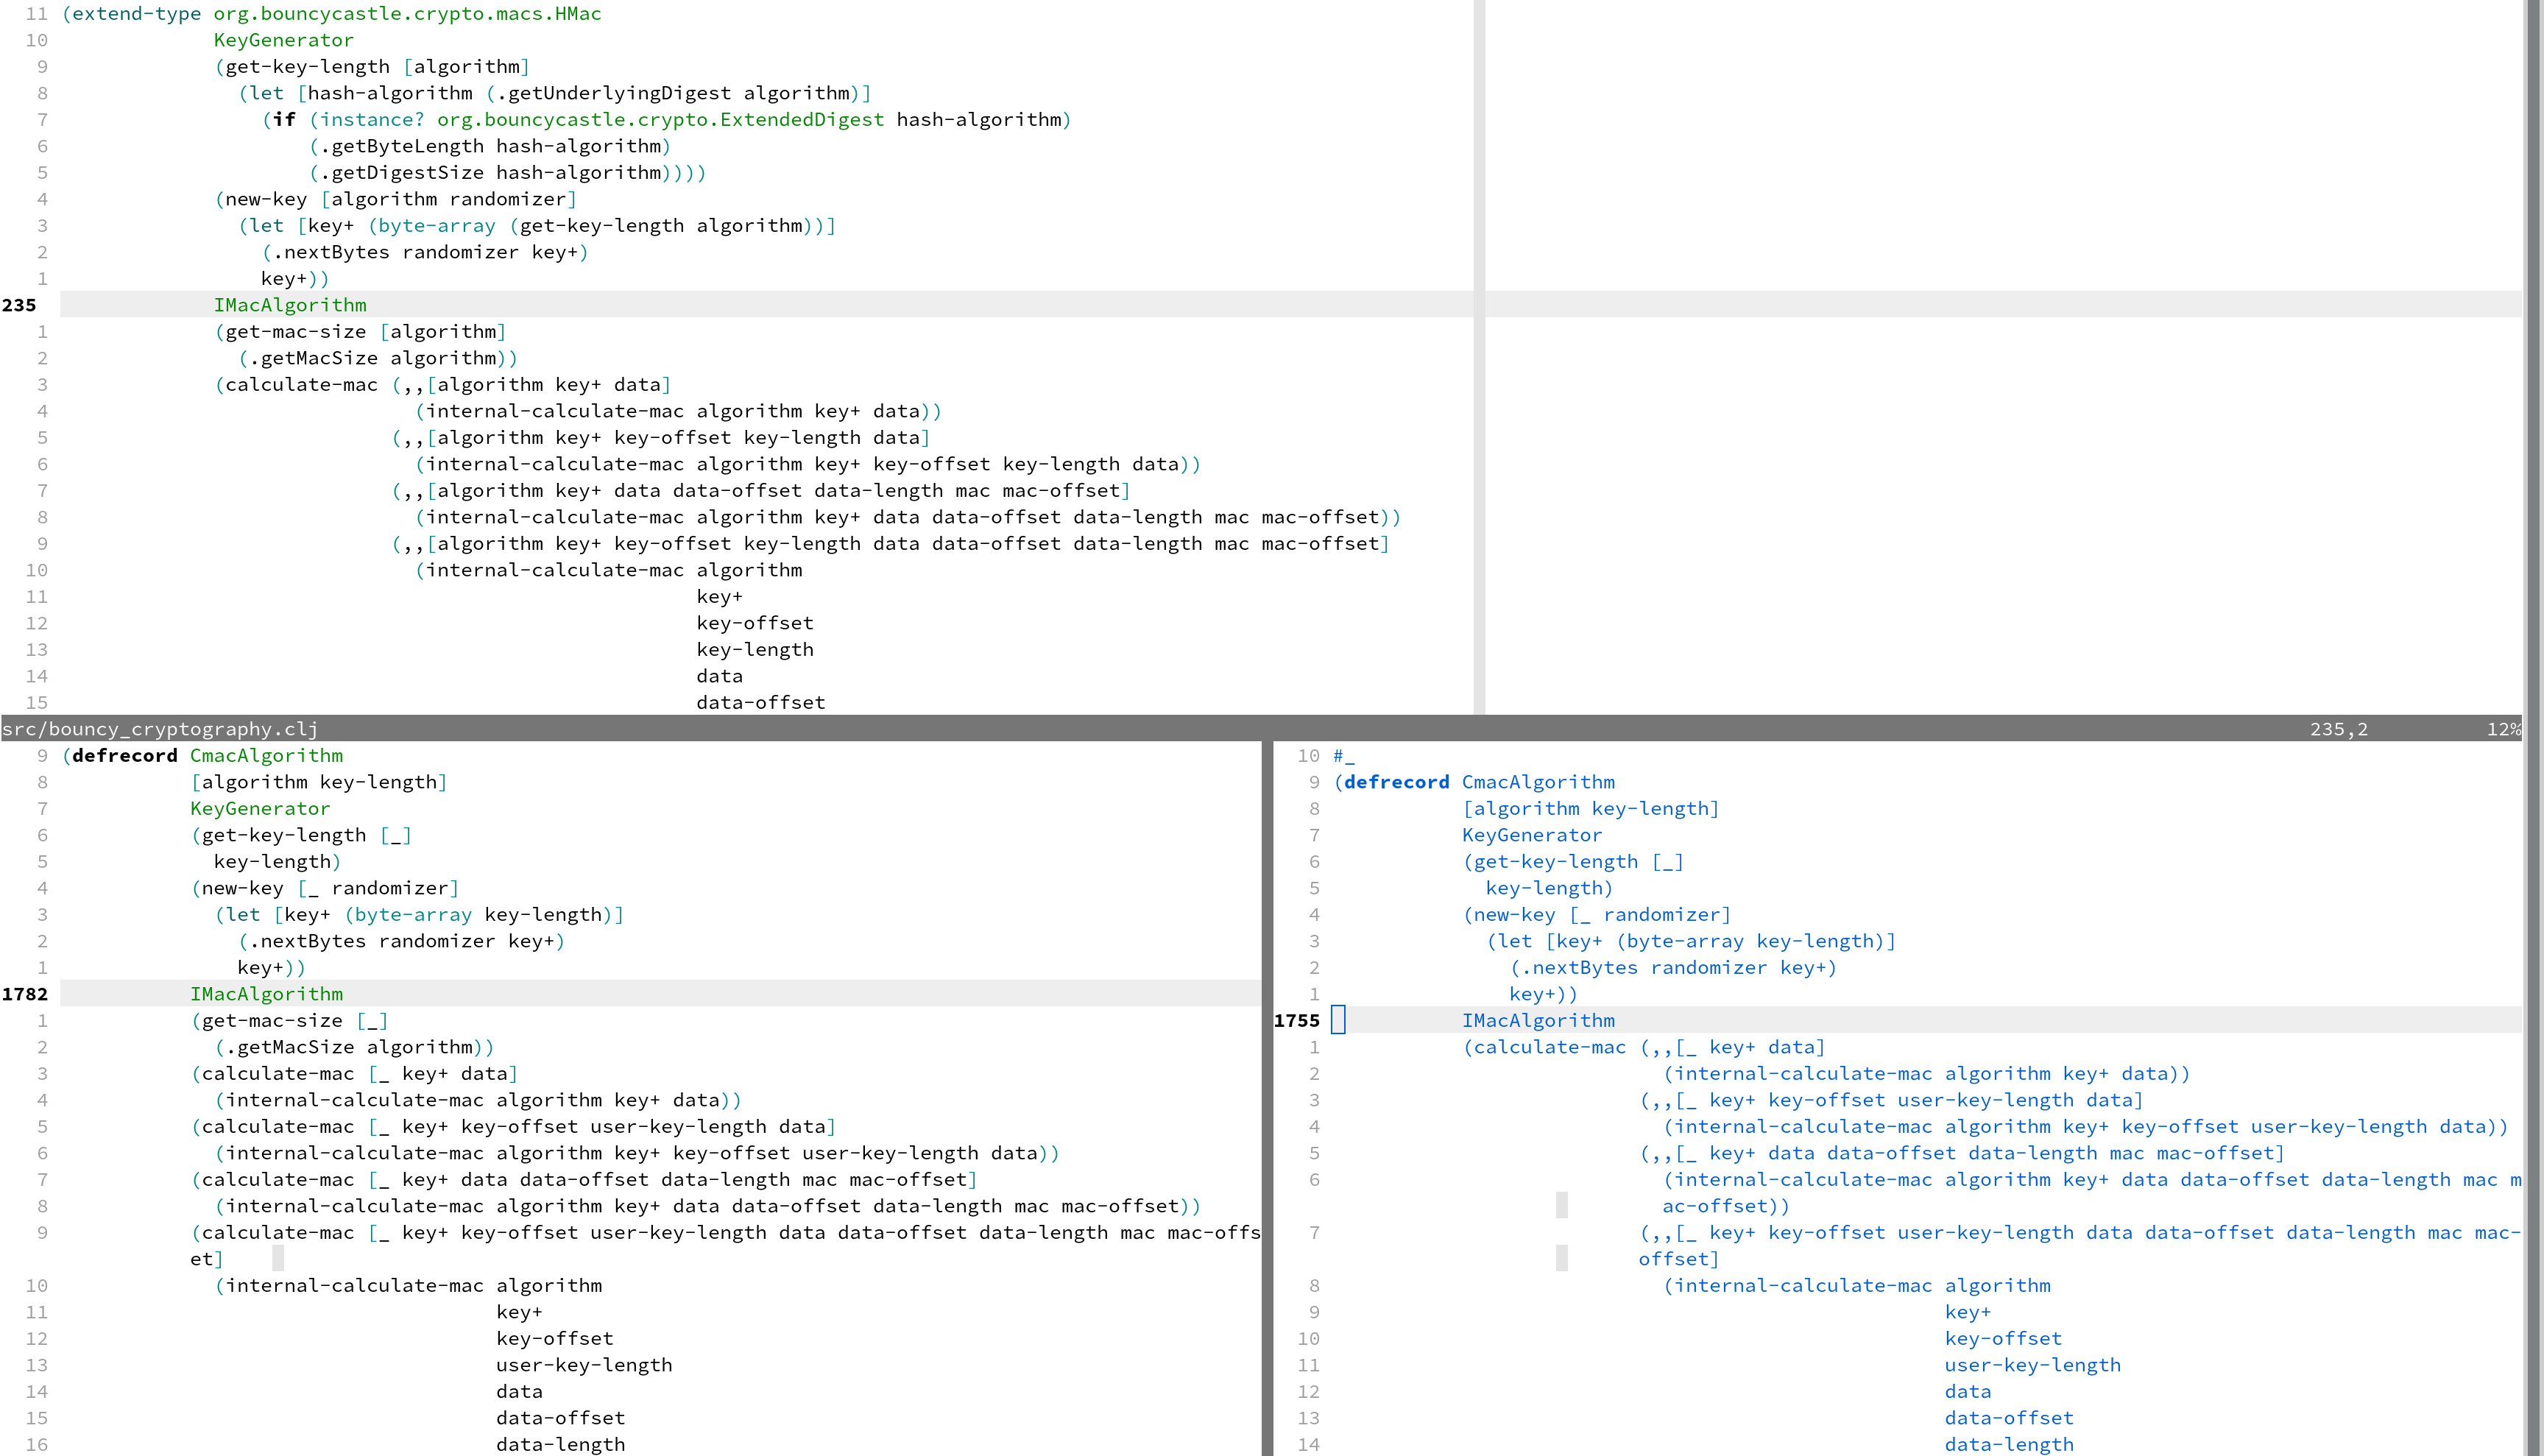Click the wrapped ac-offset)) continuation line
The width and height of the screenshot is (2544, 1456).
coord(1726,1206)
